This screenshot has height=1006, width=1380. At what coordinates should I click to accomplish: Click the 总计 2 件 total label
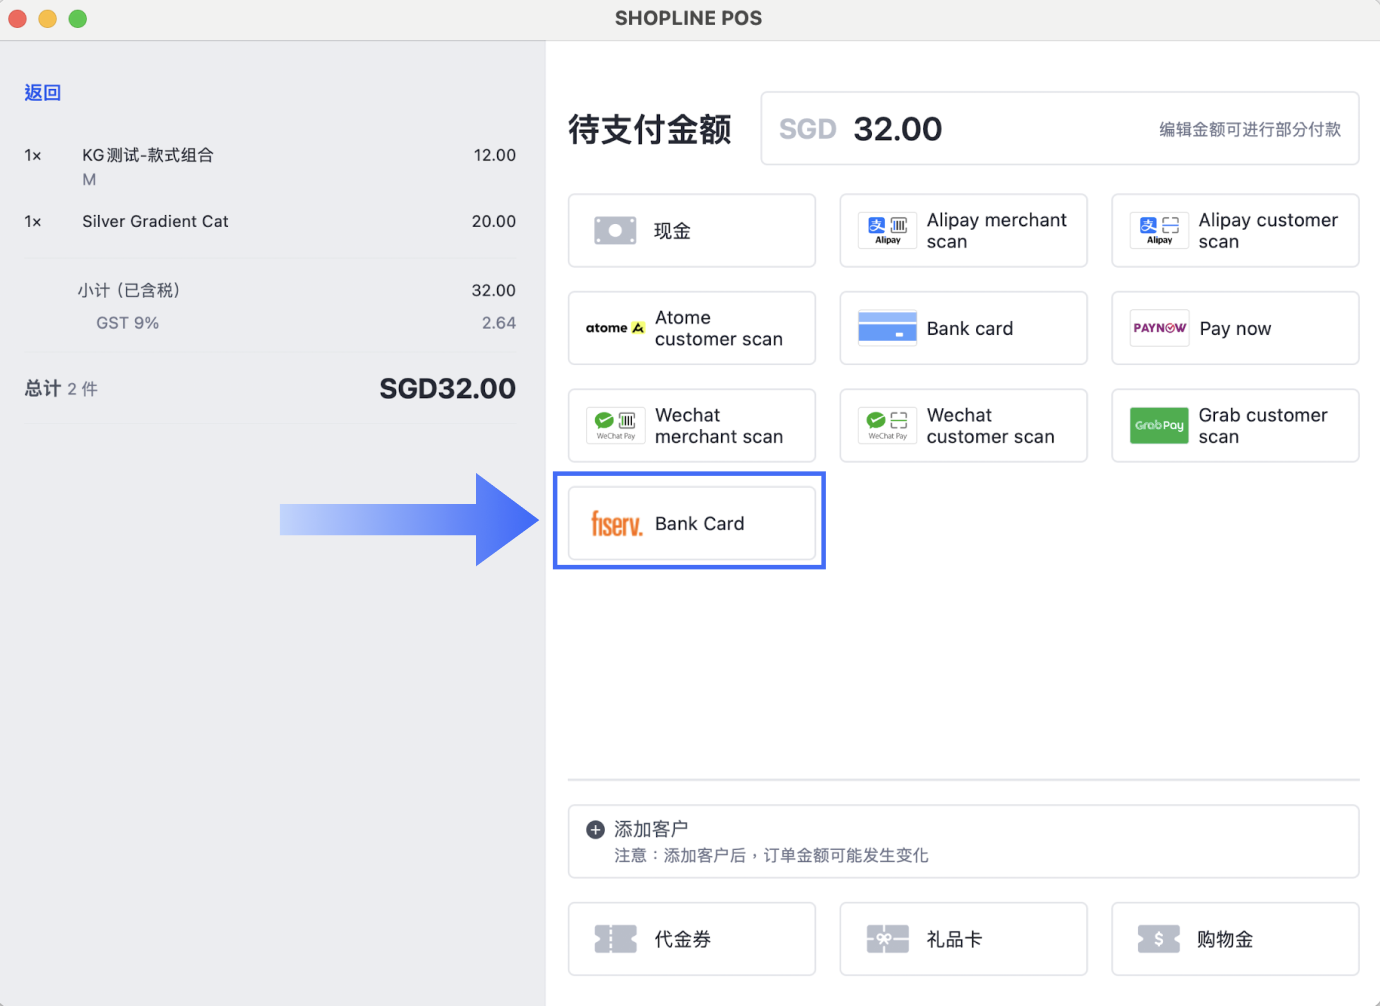point(61,388)
